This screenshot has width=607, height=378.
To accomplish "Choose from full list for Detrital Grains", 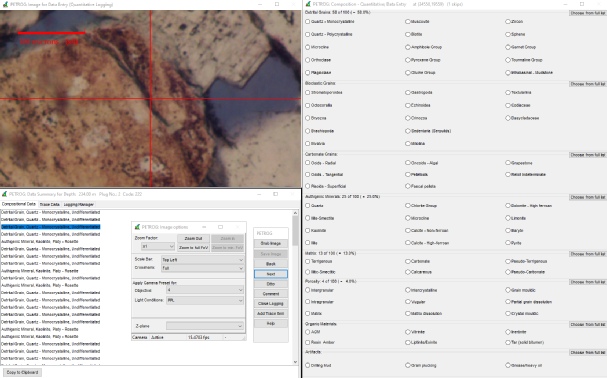I will click(588, 13).
